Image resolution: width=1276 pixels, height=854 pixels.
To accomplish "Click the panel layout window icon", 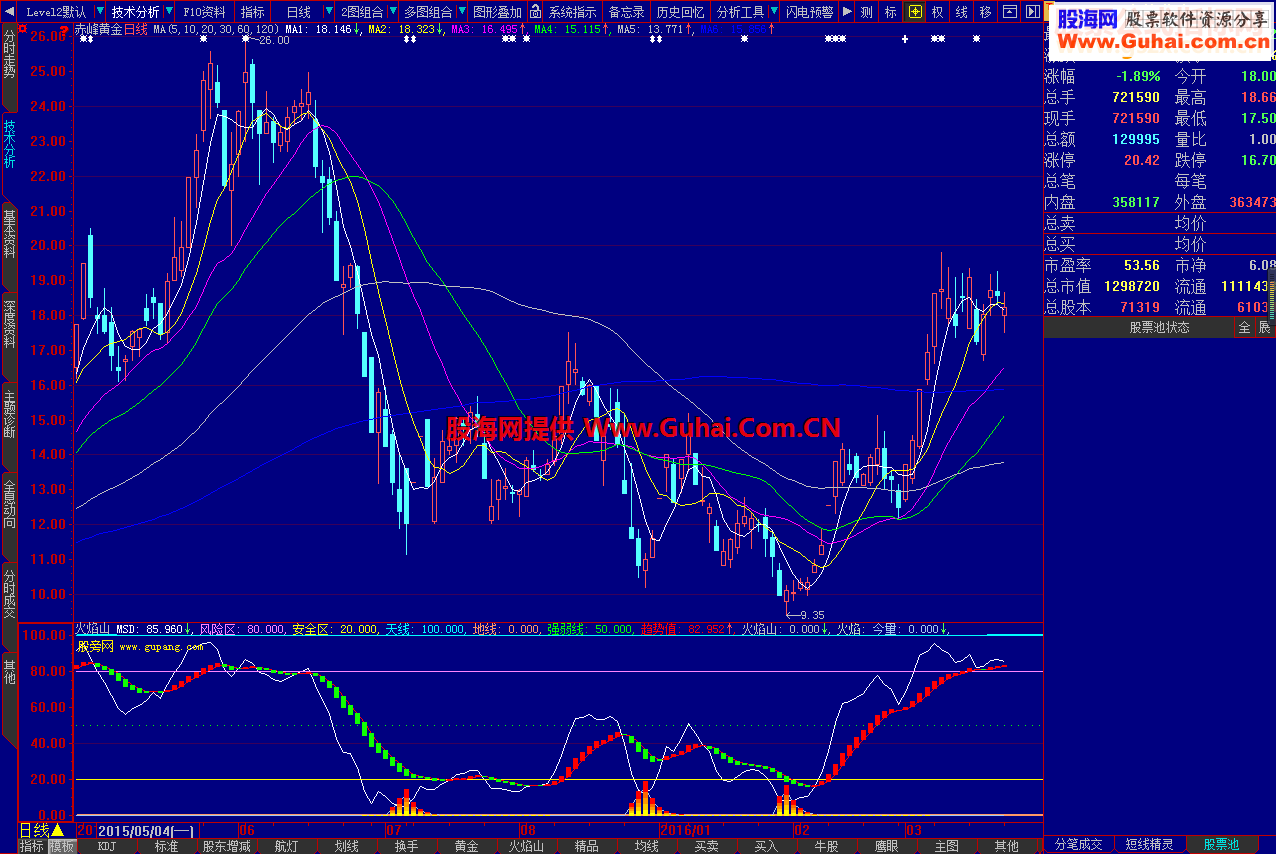I will (x=1009, y=12).
